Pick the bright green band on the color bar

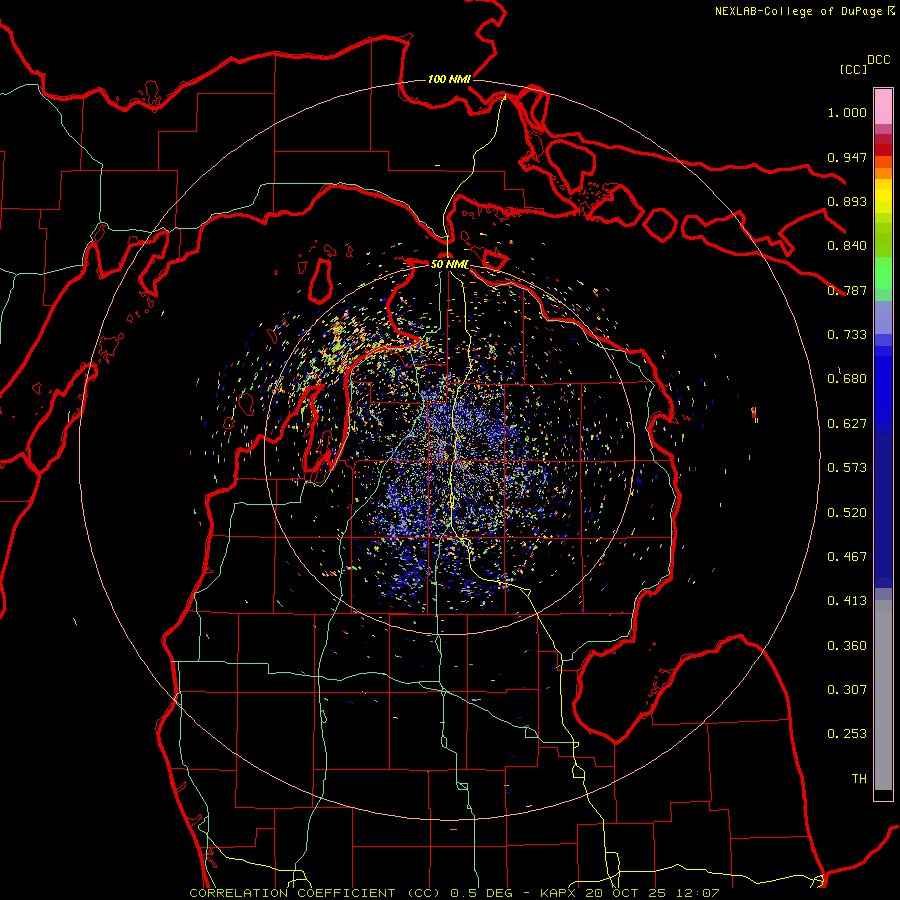(883, 273)
